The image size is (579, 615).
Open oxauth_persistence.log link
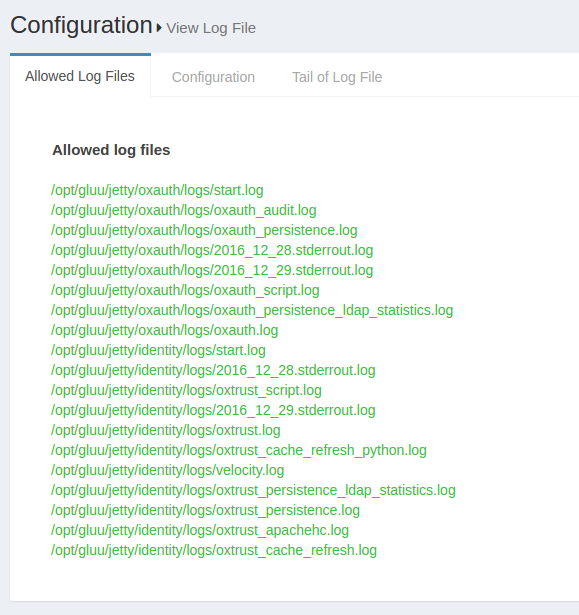(x=204, y=230)
